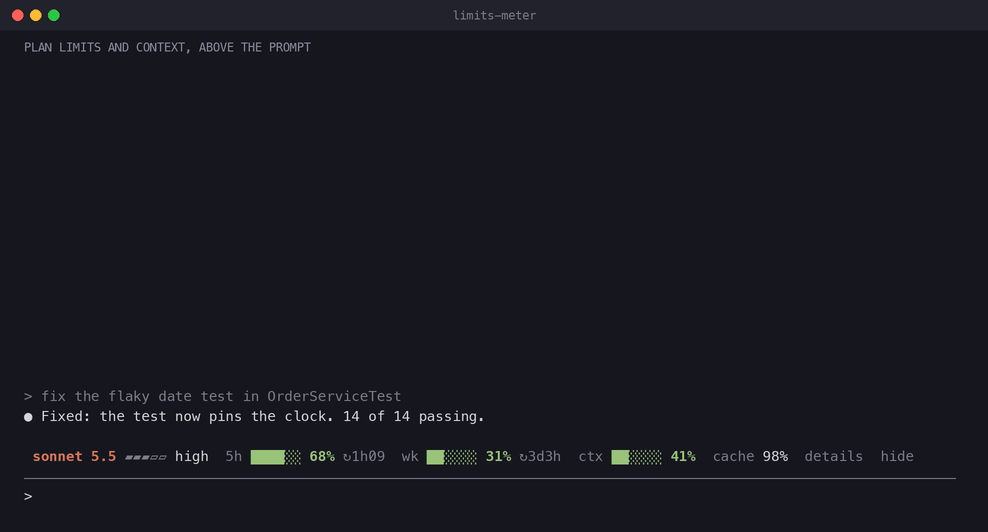Click the 3d3h weekly reset timer
Screen dimensions: 988x532
(539, 456)
